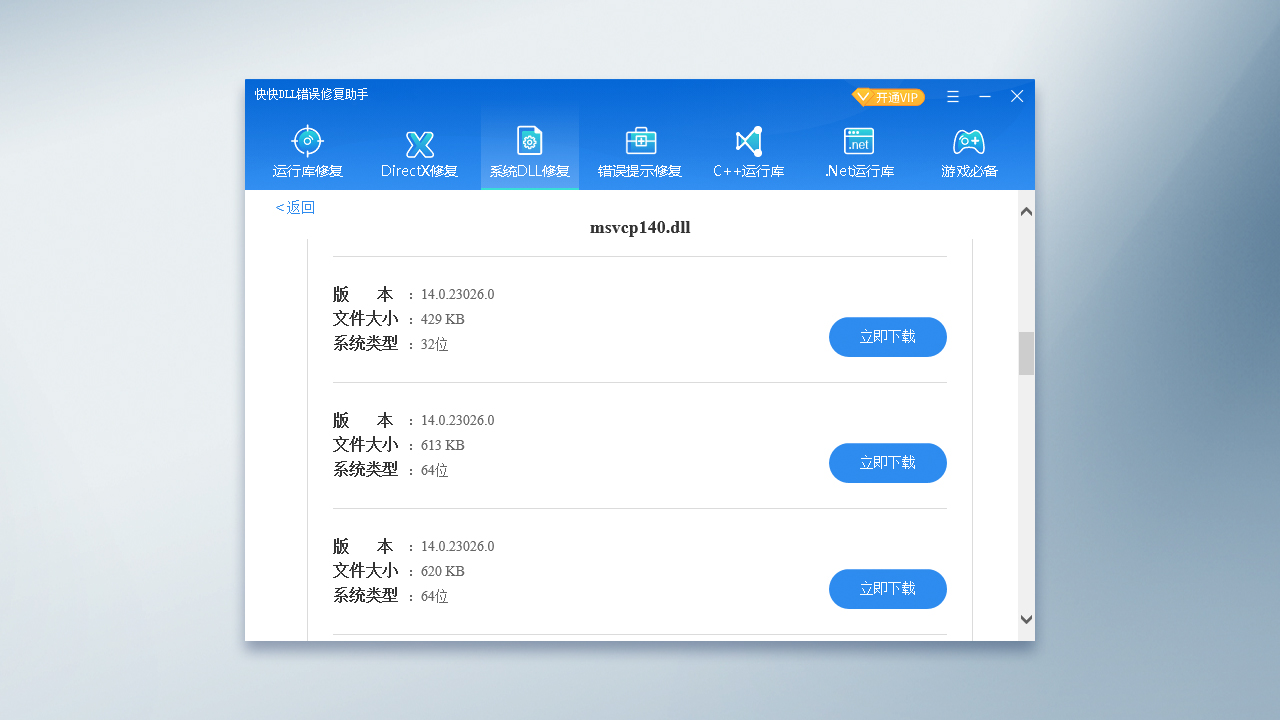Download the 620 KB 64位 version
Image resolution: width=1280 pixels, height=720 pixels.
point(887,589)
